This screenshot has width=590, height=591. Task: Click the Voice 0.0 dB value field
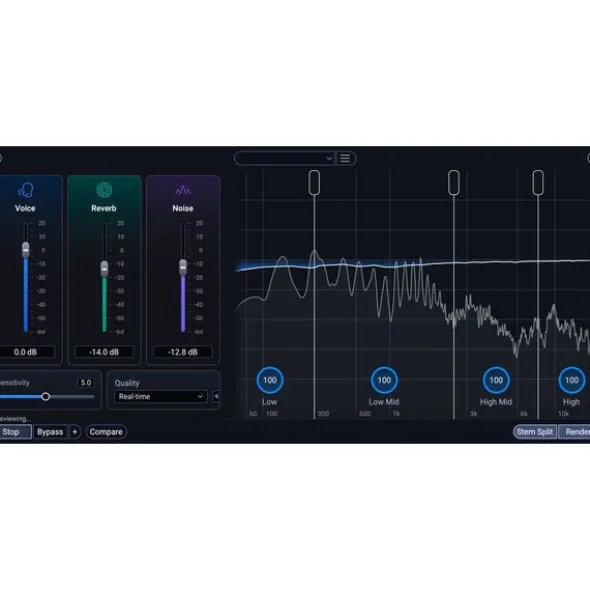[x=25, y=352]
